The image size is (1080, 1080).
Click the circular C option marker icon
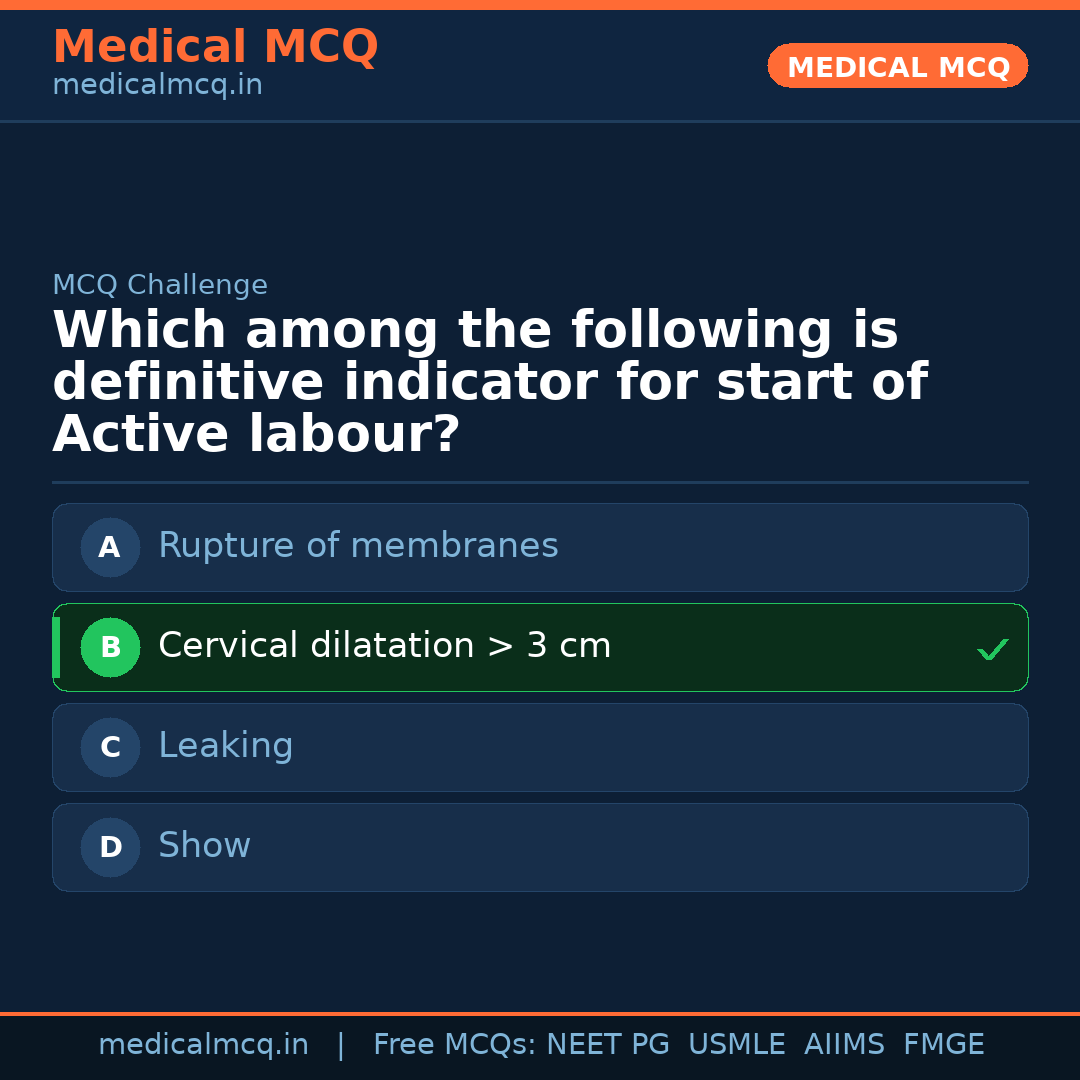click(x=110, y=747)
